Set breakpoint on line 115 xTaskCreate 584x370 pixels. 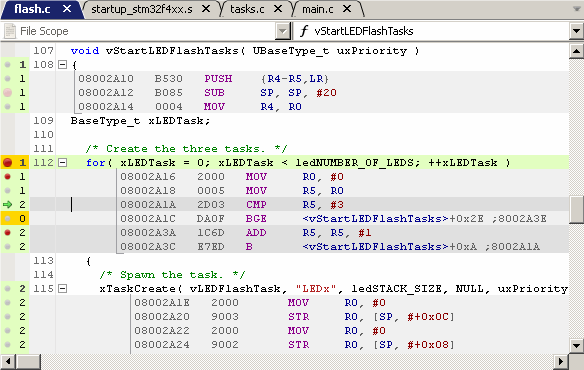(7, 289)
